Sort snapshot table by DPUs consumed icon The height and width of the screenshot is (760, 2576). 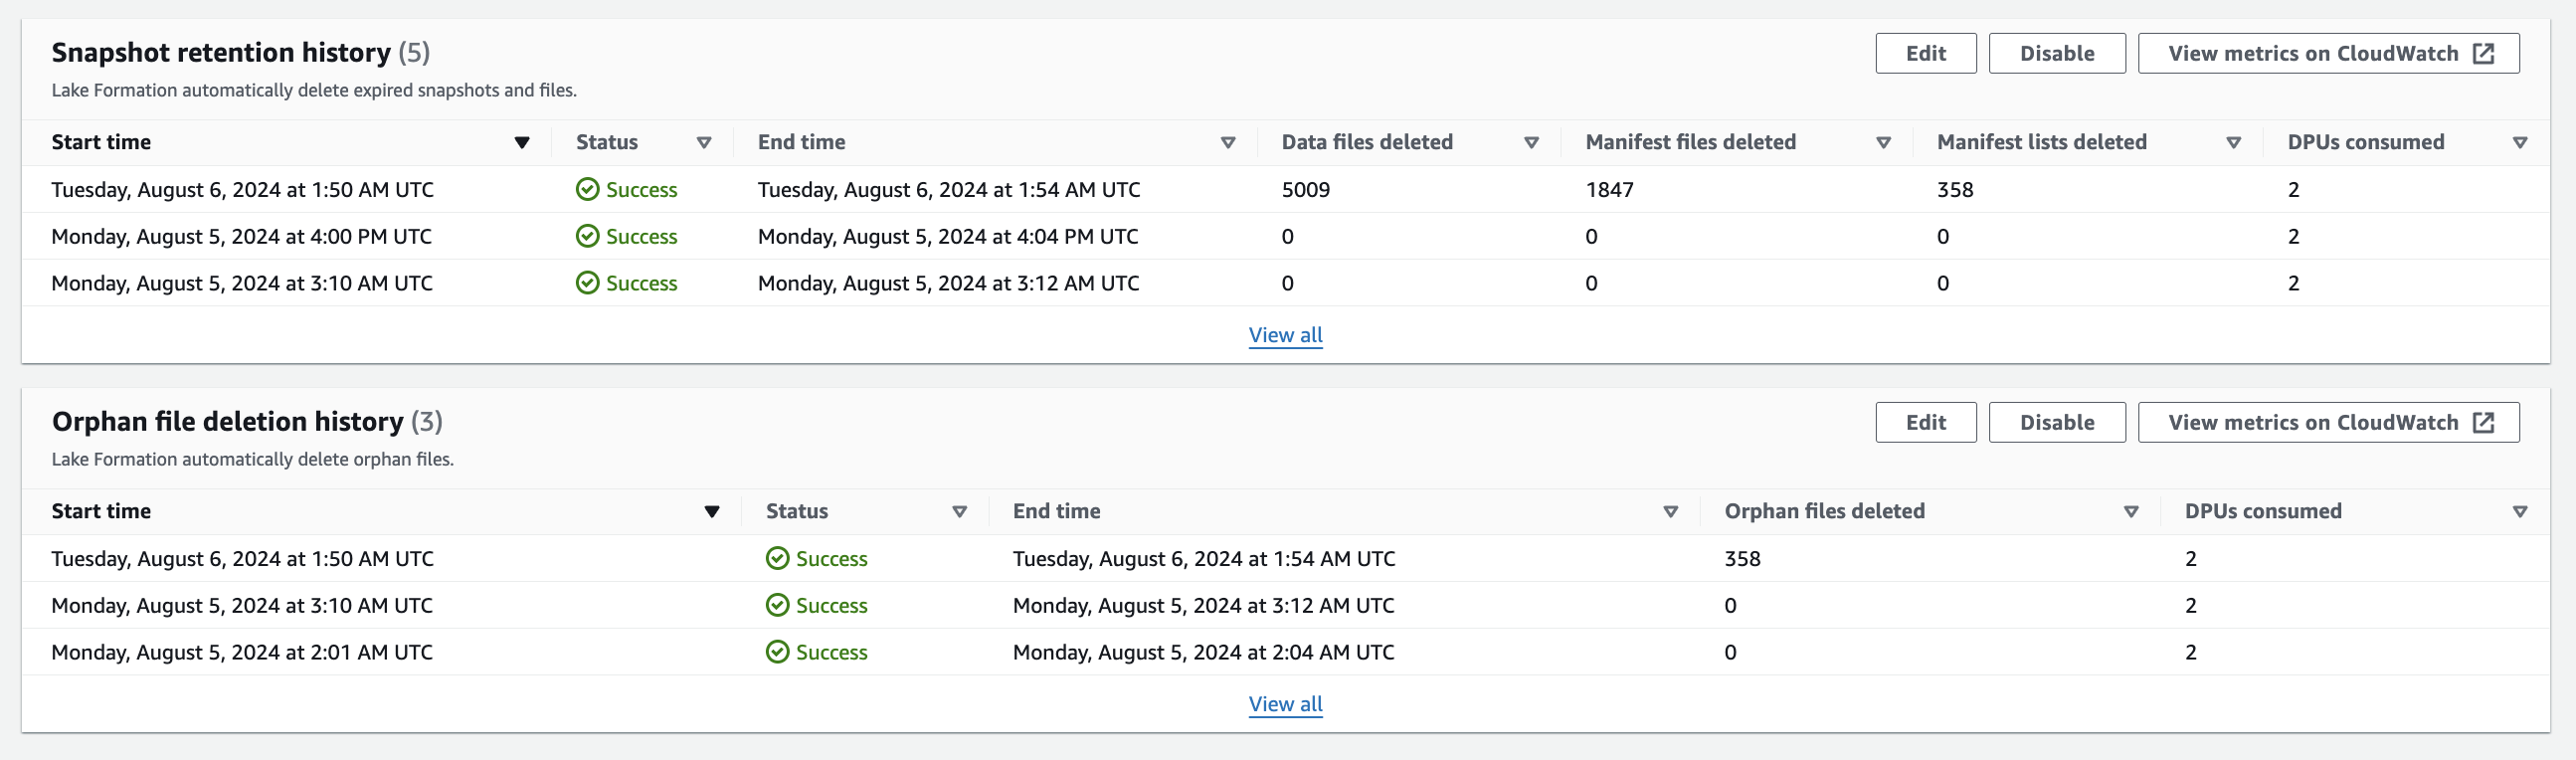click(2520, 143)
